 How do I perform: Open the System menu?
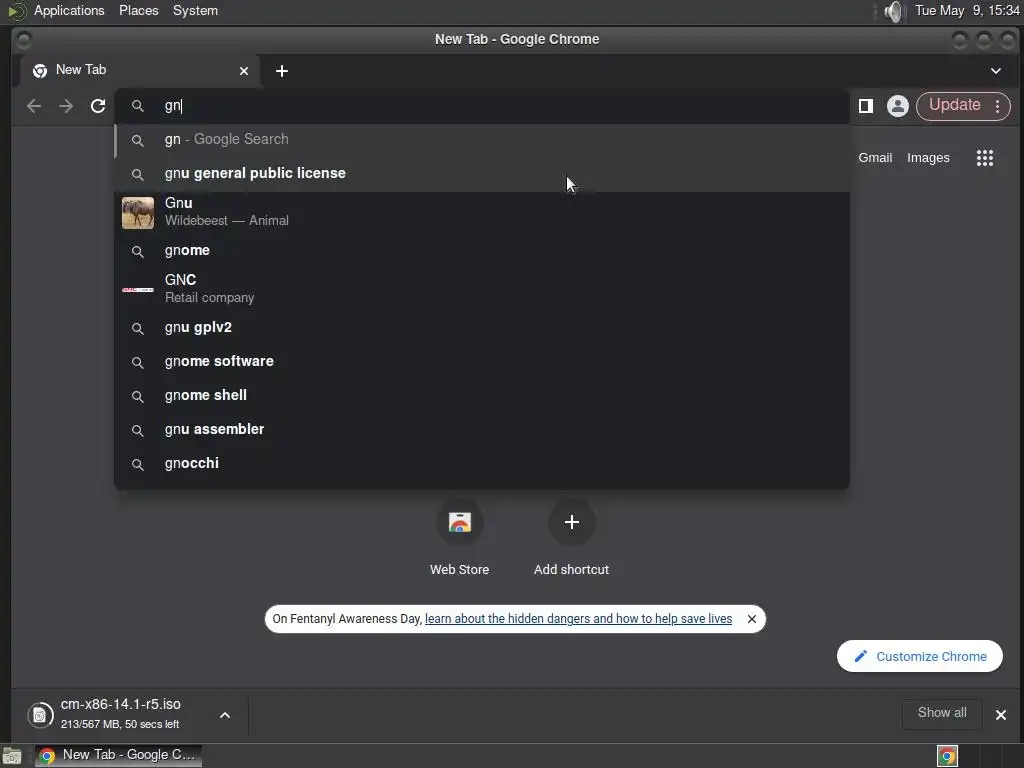tap(195, 10)
